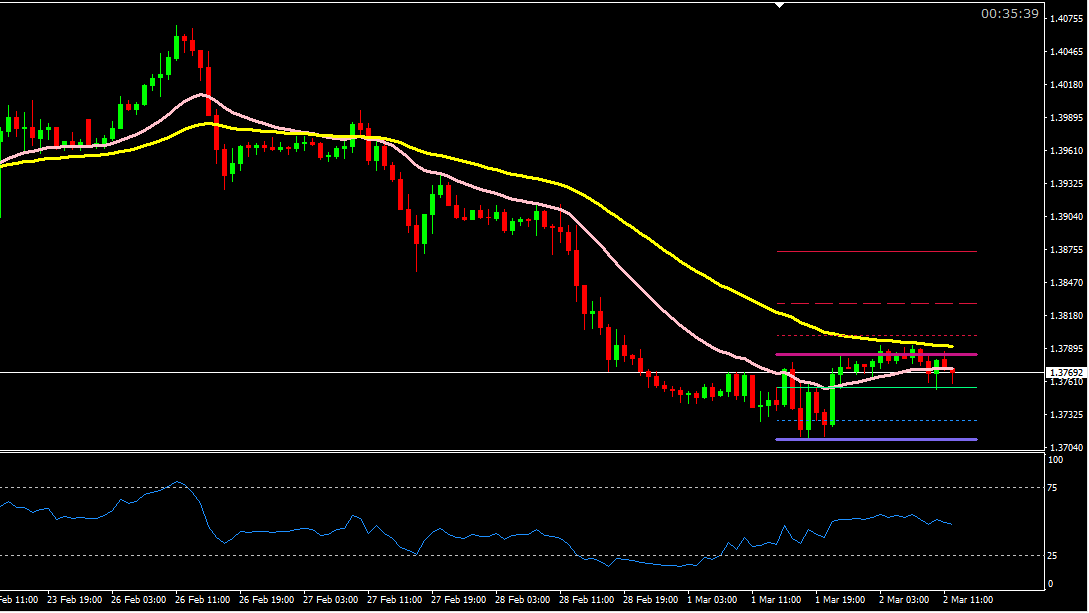This screenshot has width=1089, height=613.
Task: Click the 27 Feb 03:00 time label
Action: [x=331, y=600]
